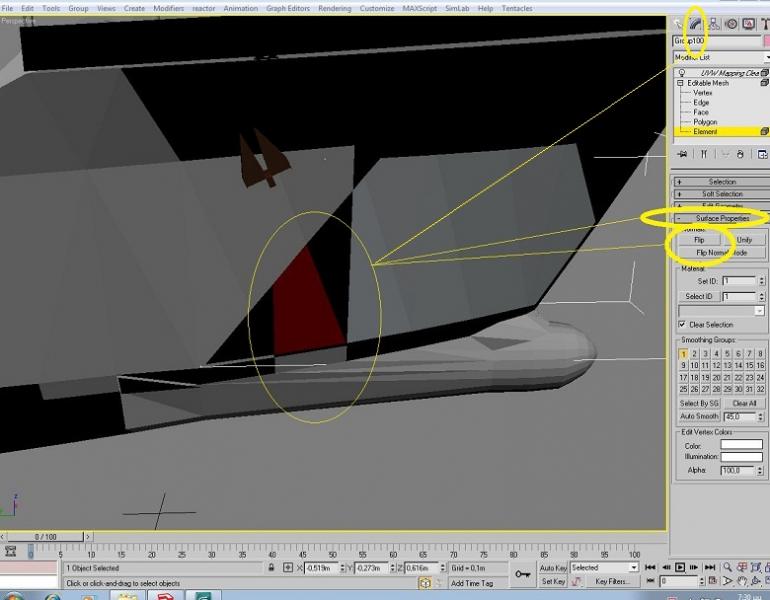Toggle smoothing group 12
Viewport: 770px width, 600px height.
tap(716, 365)
